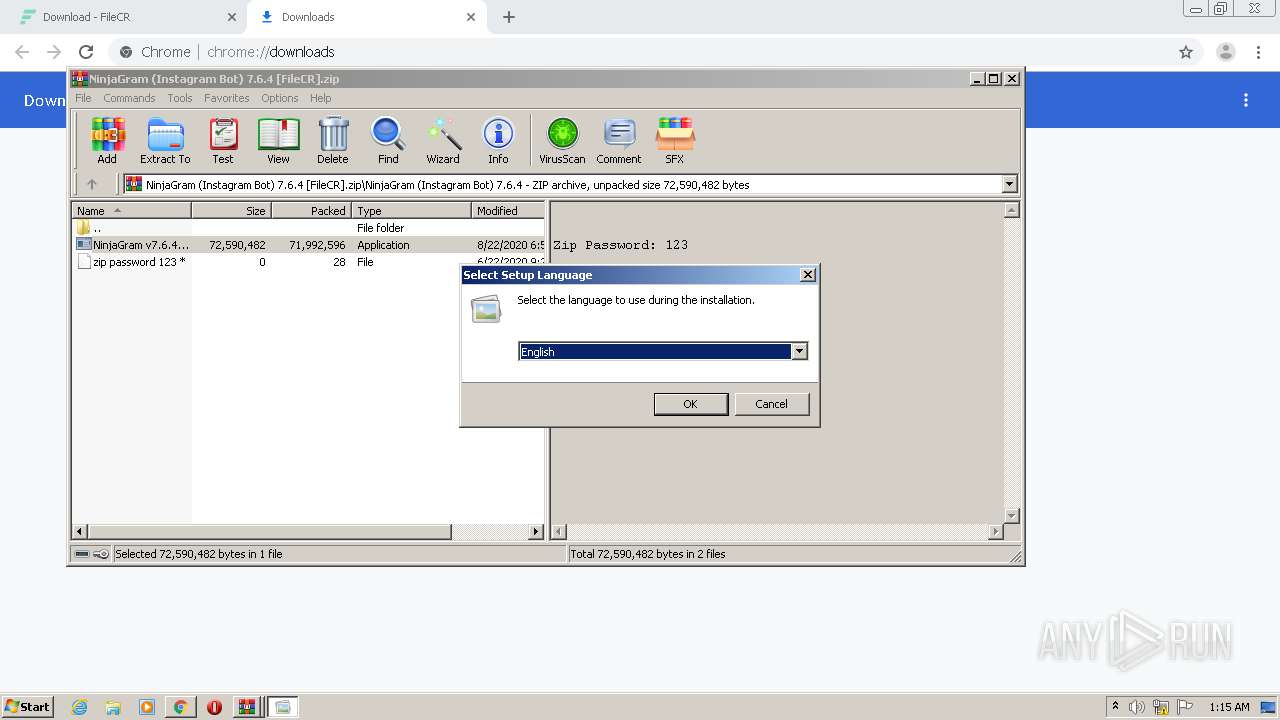The height and width of the screenshot is (720, 1280).
Task: Click Chrome address bar URL
Action: 271,52
